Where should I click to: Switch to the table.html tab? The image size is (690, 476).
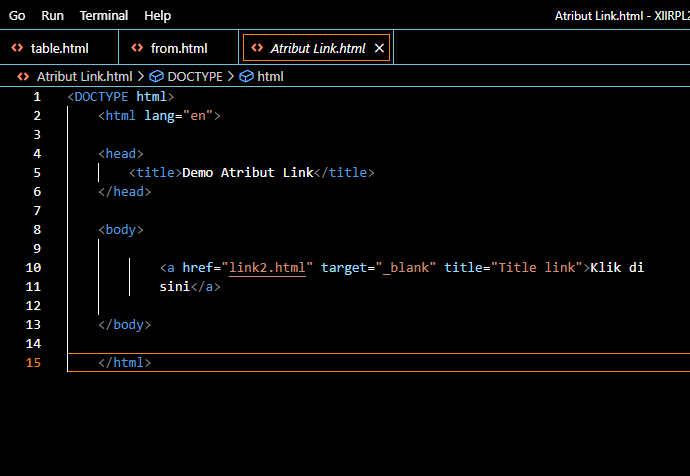[59, 48]
